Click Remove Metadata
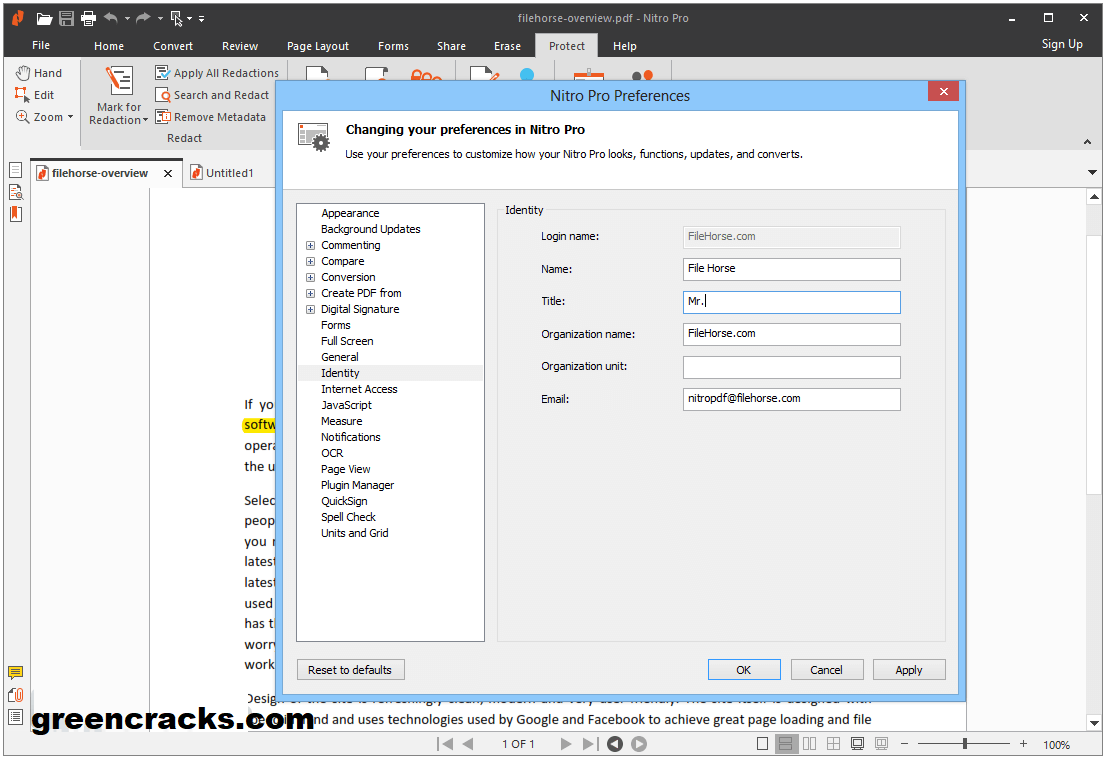 [x=211, y=117]
